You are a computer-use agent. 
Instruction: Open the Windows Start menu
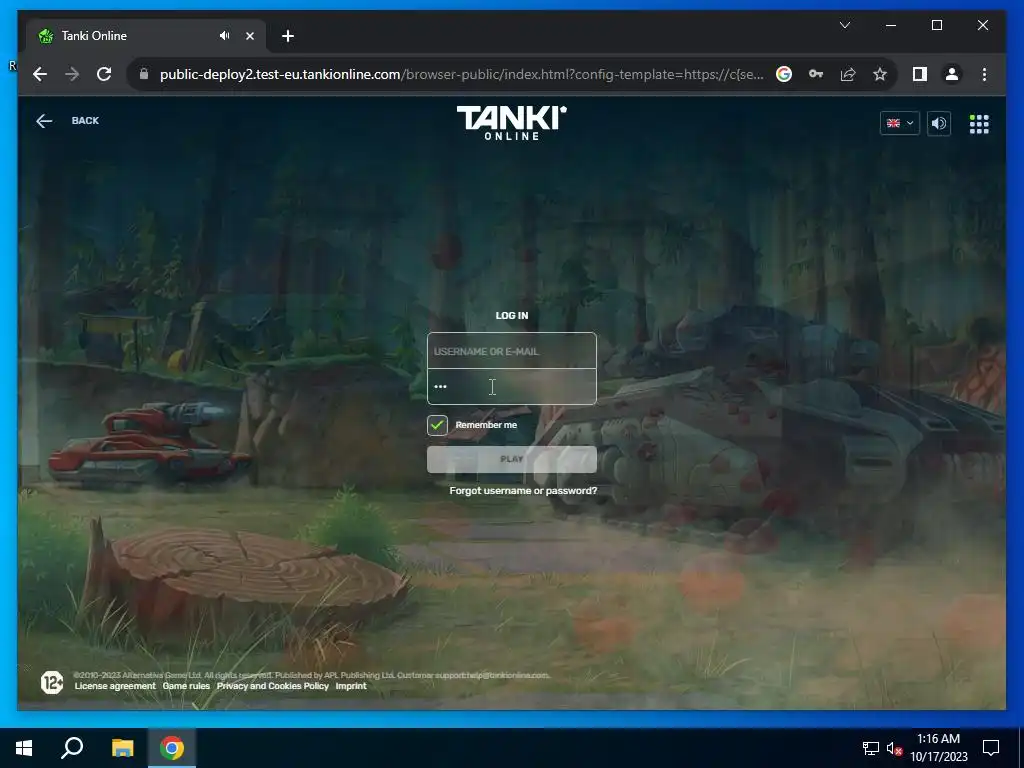click(x=24, y=748)
